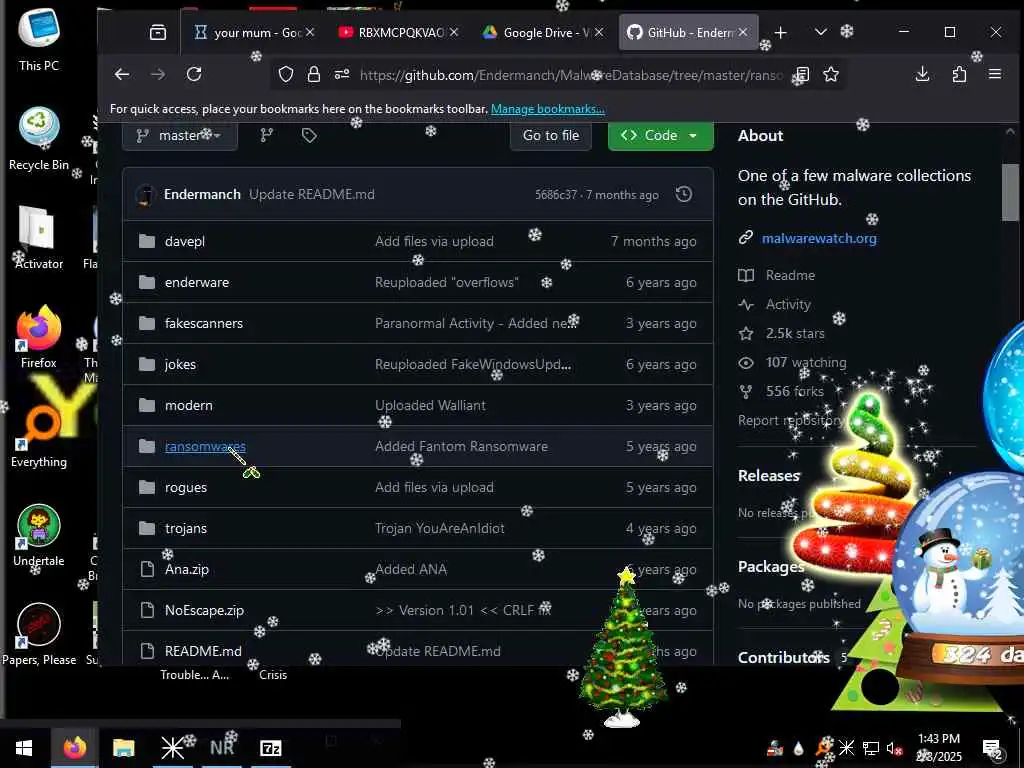Click the Go to file button
This screenshot has height=768, width=1024.
[551, 136]
